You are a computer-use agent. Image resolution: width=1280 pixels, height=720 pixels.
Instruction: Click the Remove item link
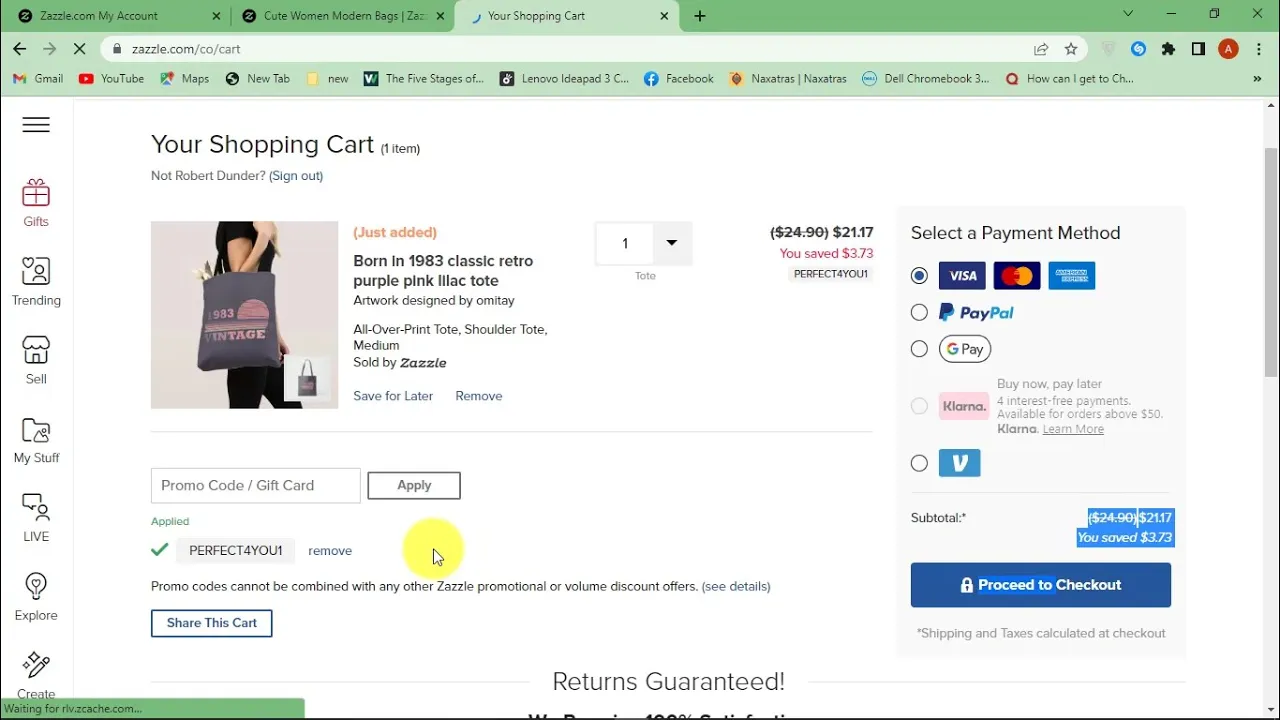(479, 396)
